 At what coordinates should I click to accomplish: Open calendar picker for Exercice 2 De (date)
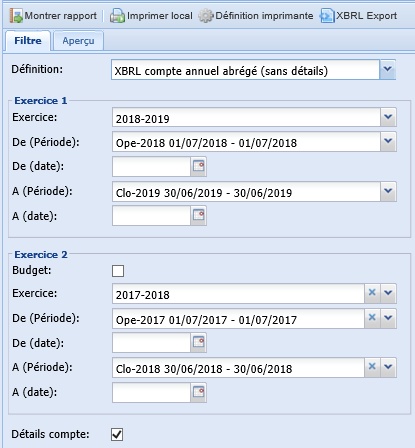pyautogui.click(x=198, y=342)
